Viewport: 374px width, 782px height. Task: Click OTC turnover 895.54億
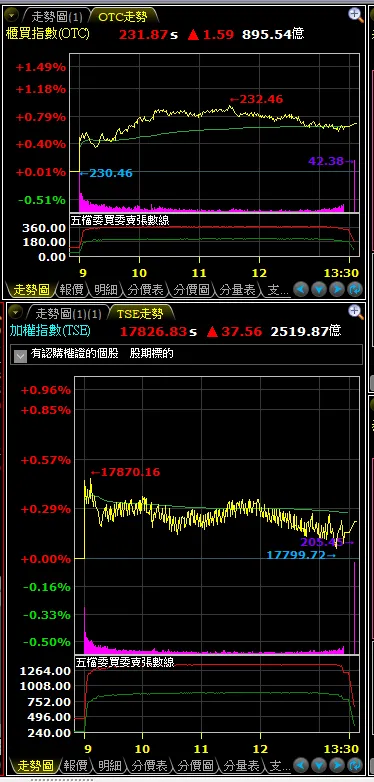pyautogui.click(x=273, y=34)
